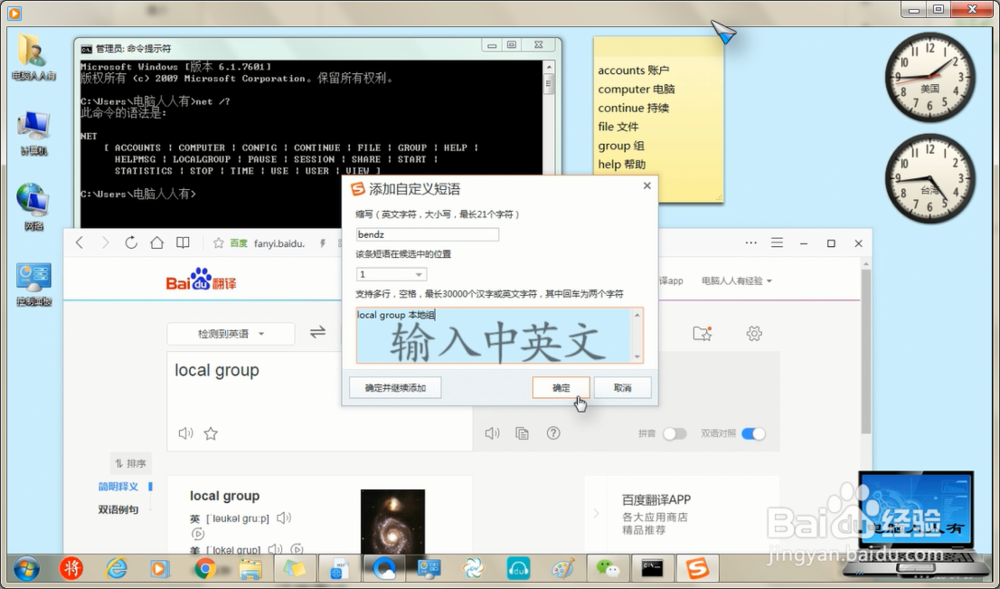
Task: Select the 双语例句 tab
Action: pos(118,509)
